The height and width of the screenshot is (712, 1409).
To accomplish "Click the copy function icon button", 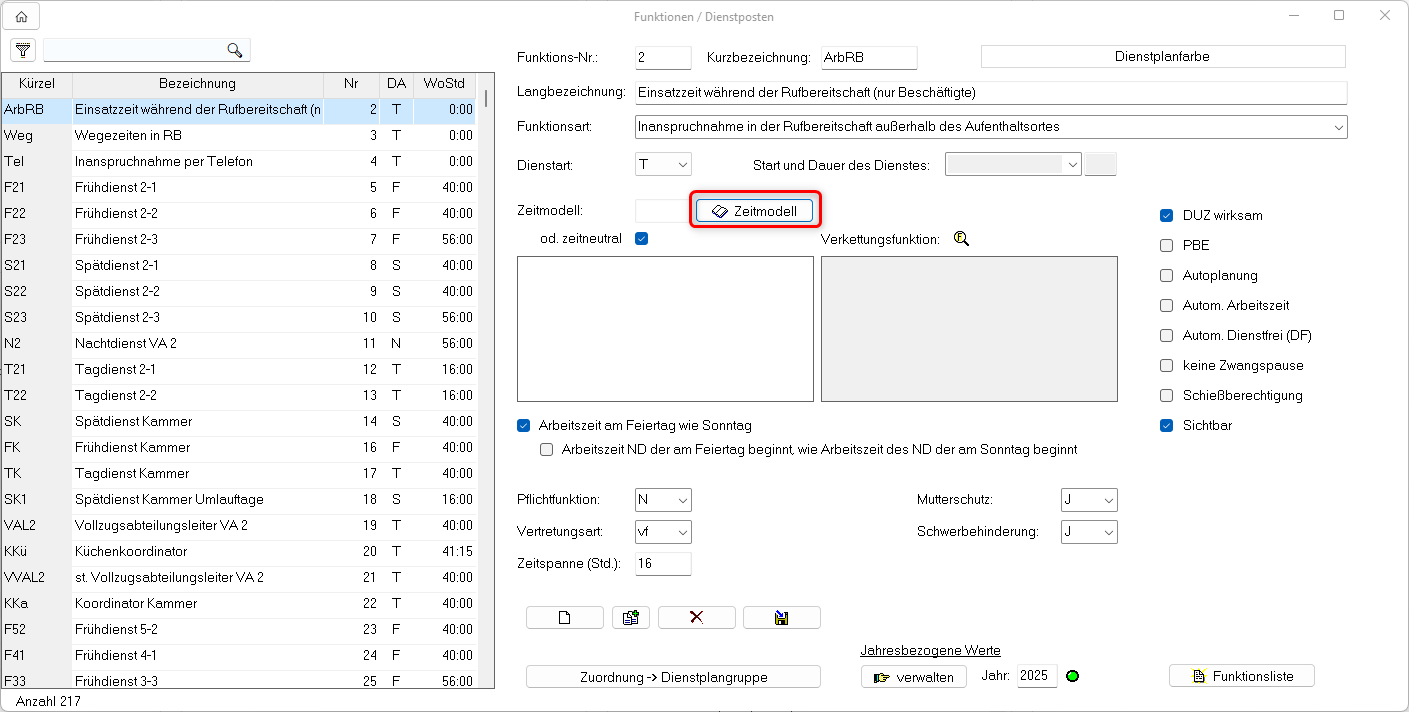I will click(630, 618).
